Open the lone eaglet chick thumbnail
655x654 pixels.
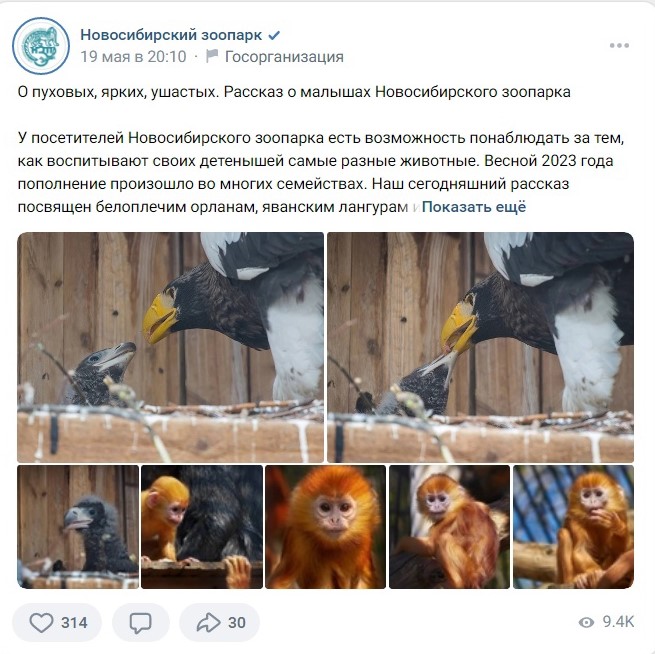pos(78,527)
